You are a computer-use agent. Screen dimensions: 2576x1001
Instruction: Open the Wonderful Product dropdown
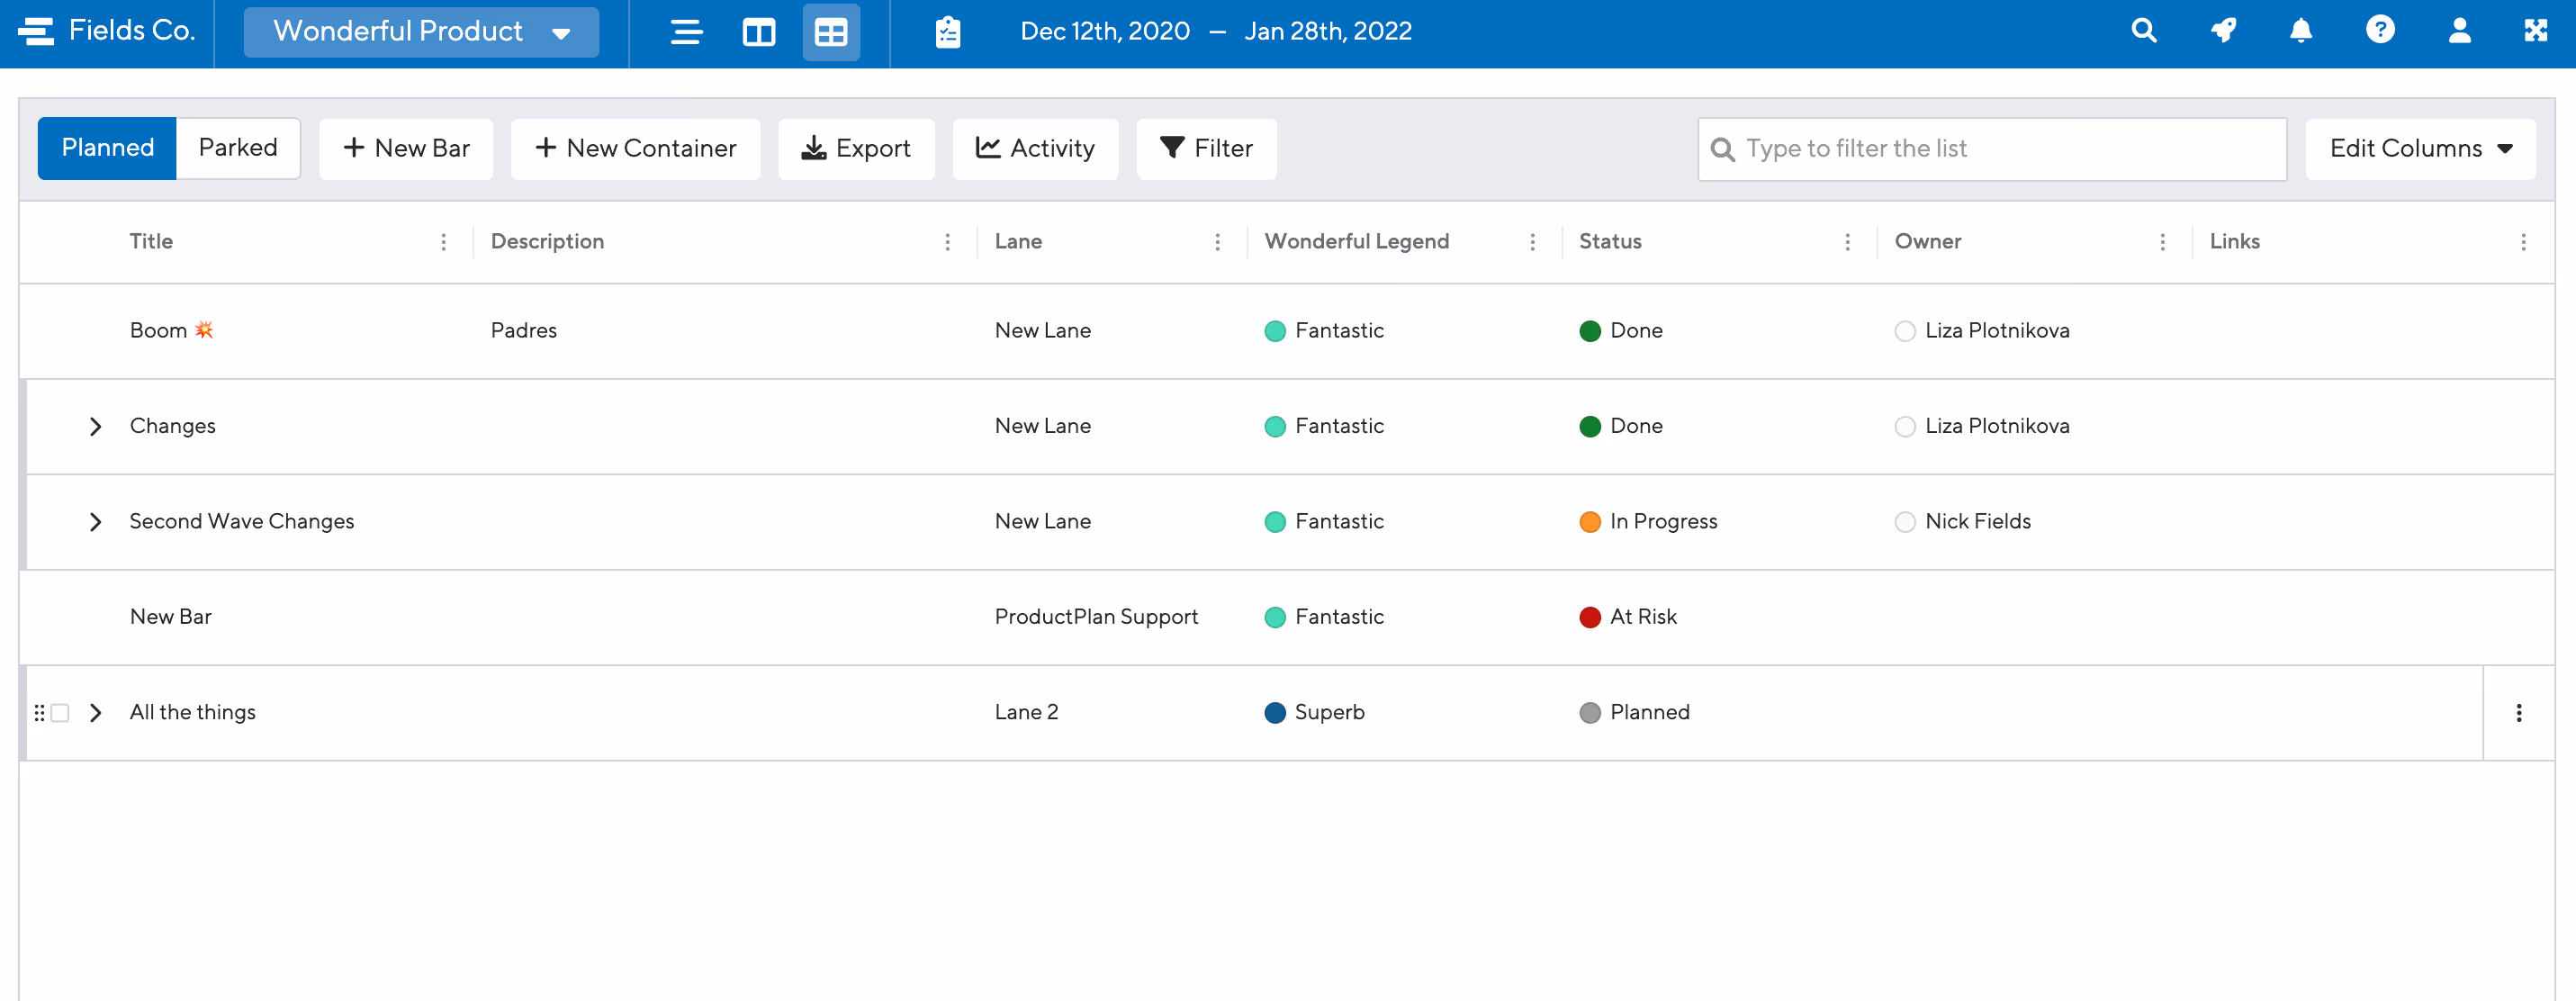421,32
